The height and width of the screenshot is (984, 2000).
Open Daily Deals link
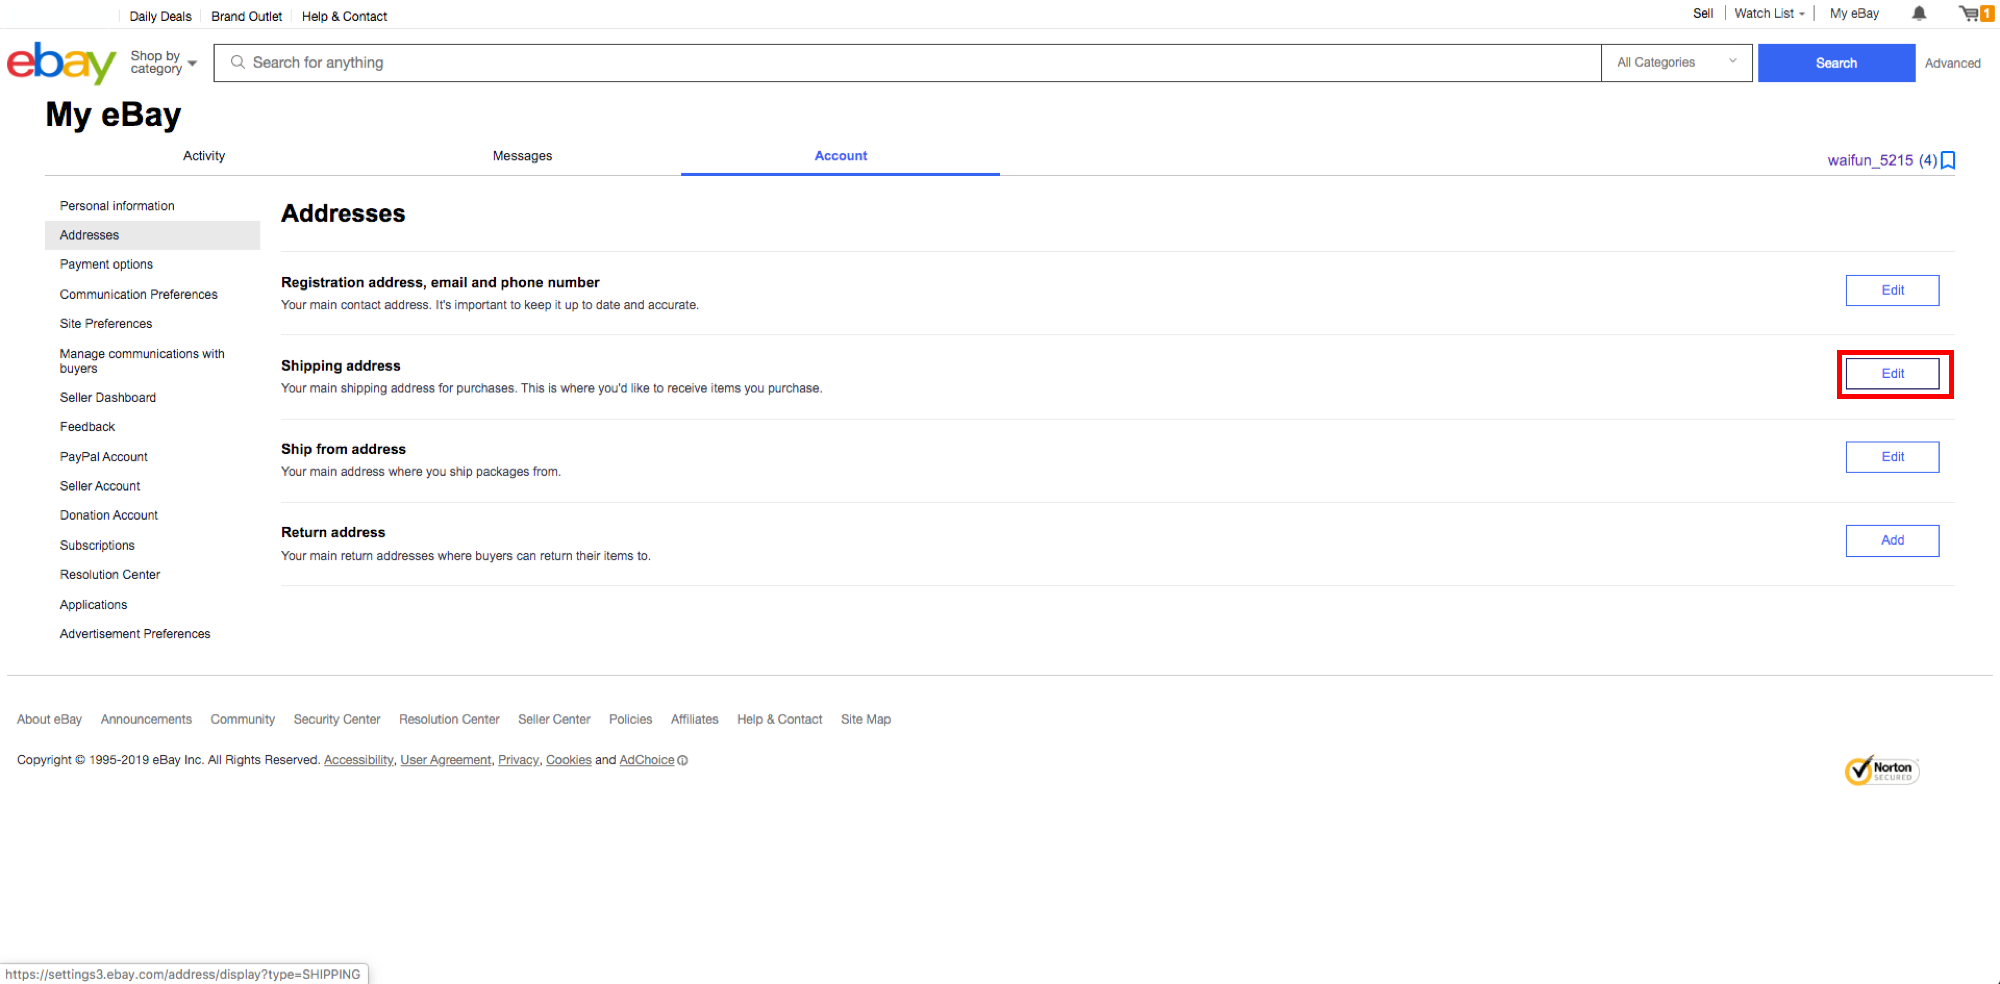[x=160, y=16]
